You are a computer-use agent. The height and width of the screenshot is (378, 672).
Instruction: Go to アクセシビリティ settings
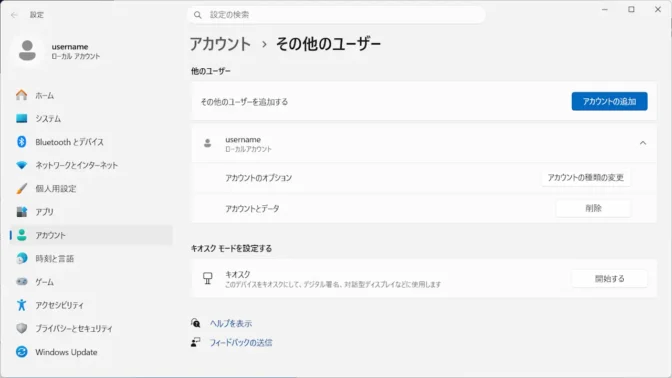pyautogui.click(x=91, y=305)
